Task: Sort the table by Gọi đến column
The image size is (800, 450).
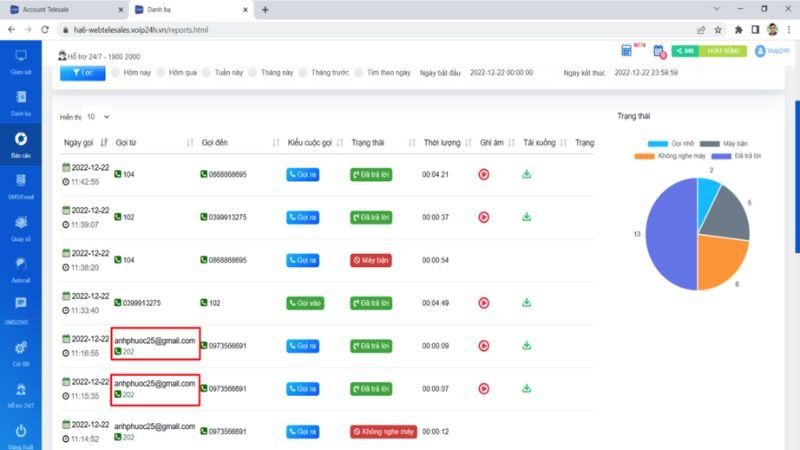Action: [x=276, y=143]
